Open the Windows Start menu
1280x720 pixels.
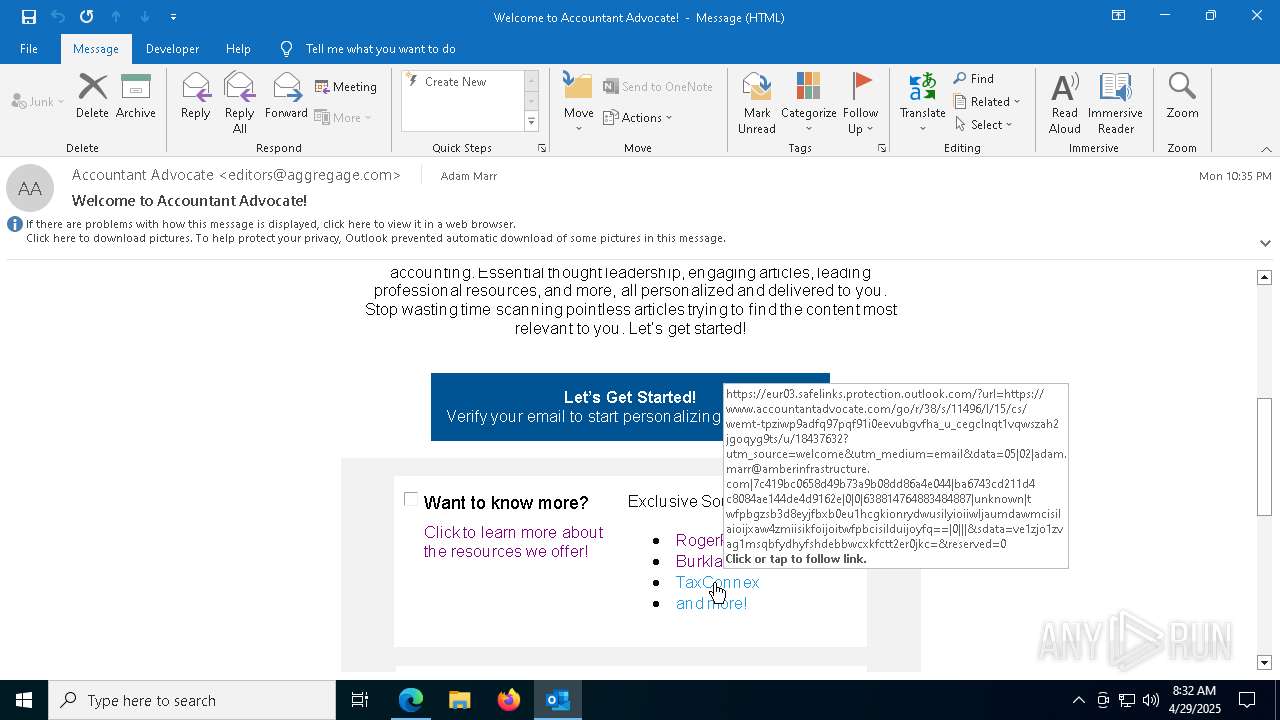point(24,700)
